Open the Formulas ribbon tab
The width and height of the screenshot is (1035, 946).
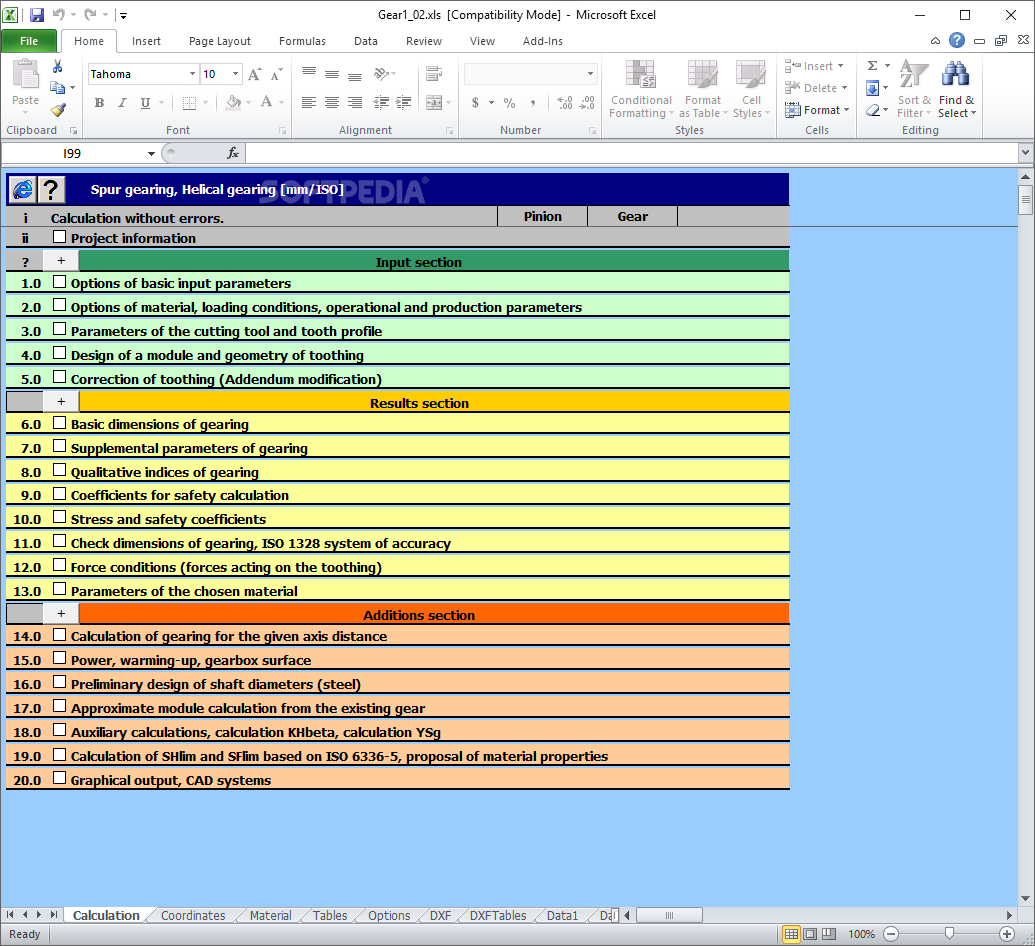[302, 41]
